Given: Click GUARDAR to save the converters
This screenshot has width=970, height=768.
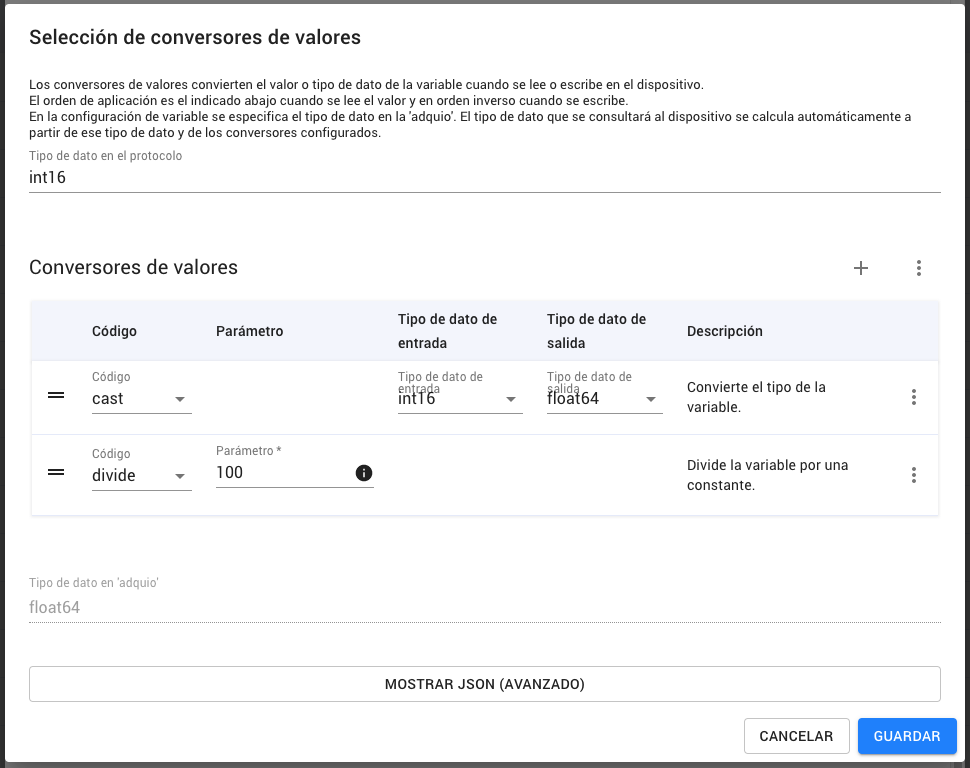Looking at the screenshot, I should click(906, 735).
